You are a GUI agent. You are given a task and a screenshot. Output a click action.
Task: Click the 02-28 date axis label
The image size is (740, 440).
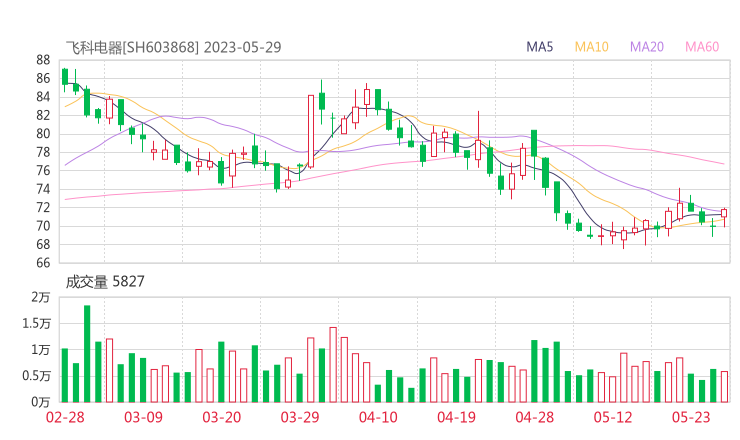[65, 417]
